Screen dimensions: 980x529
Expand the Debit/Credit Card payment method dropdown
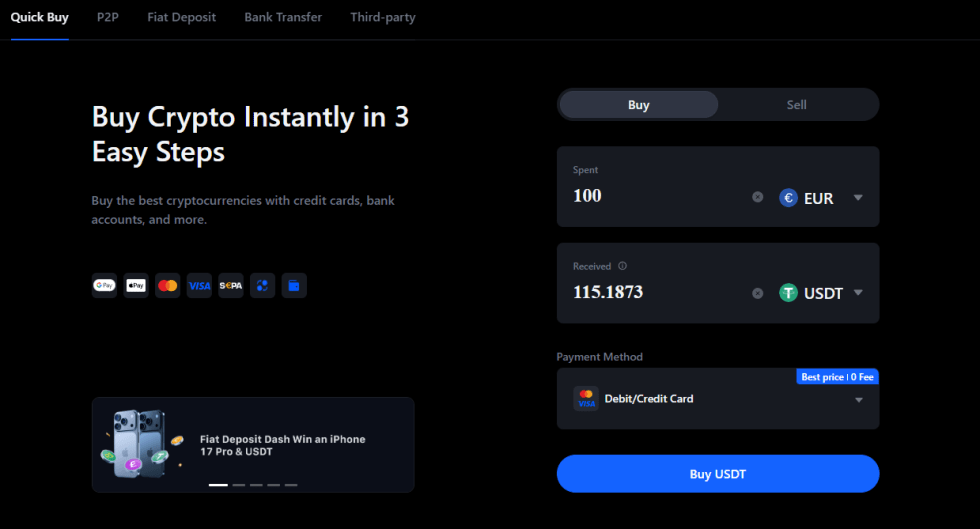tap(858, 400)
